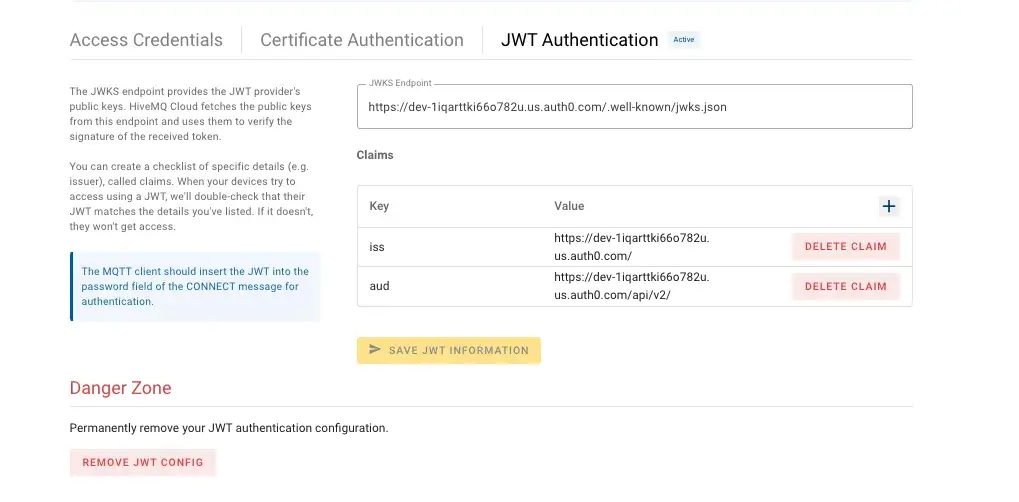The image size is (1019, 502).
Task: Click the iss key cell
Action: click(376, 247)
